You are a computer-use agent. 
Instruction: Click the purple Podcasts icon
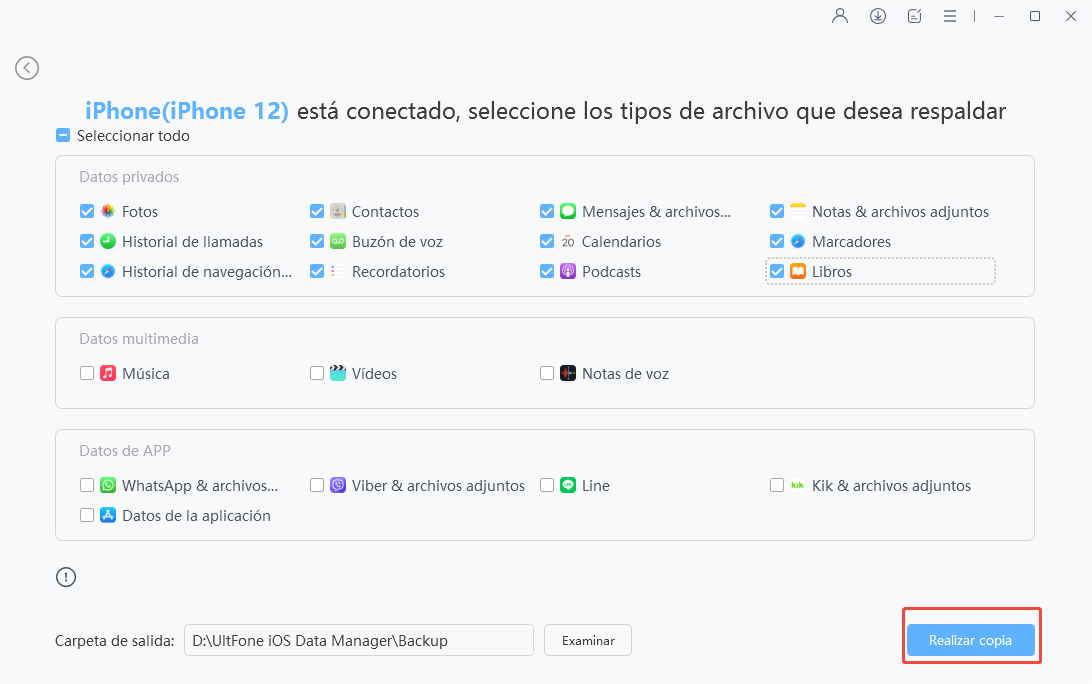click(x=568, y=271)
